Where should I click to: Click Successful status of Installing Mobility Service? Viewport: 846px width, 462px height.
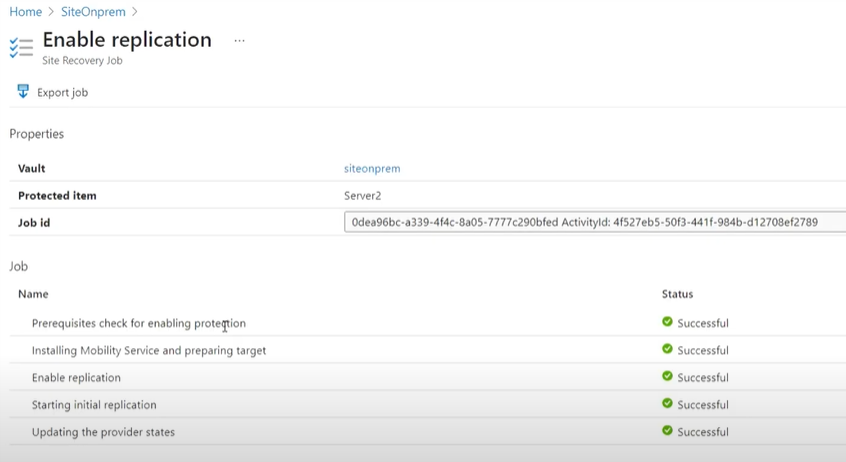click(703, 350)
